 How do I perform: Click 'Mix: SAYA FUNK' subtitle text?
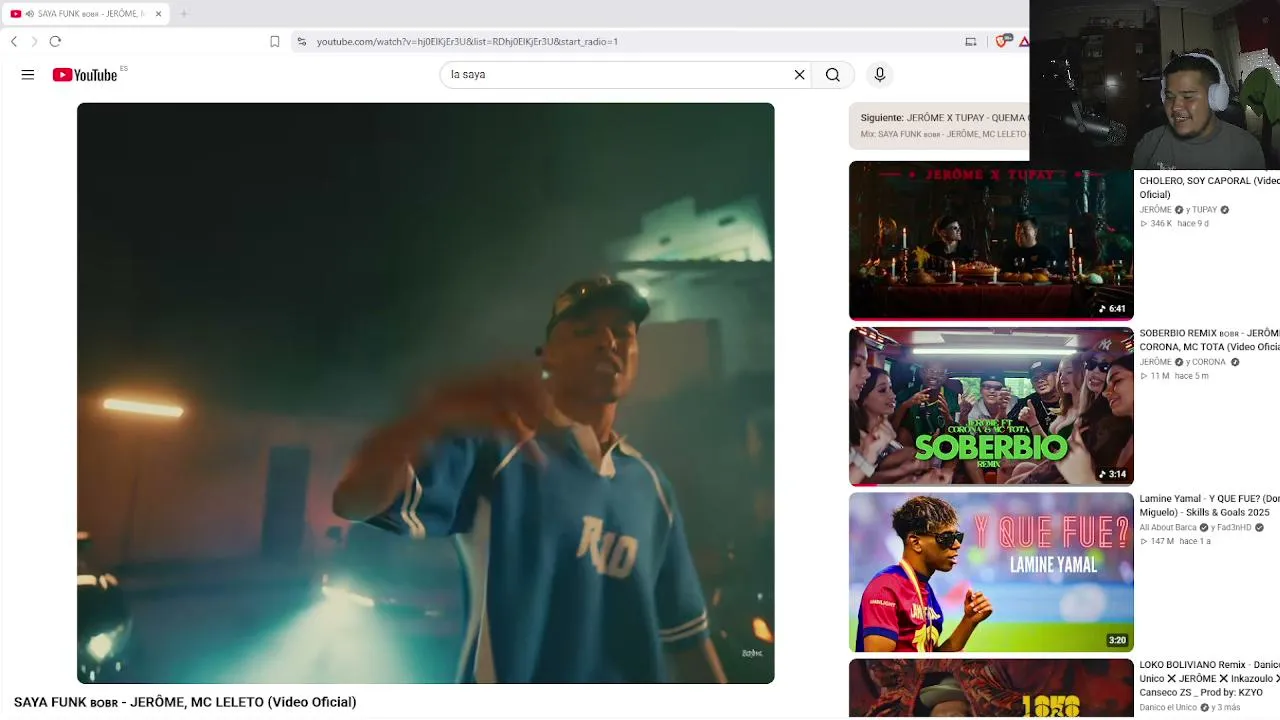[944, 134]
